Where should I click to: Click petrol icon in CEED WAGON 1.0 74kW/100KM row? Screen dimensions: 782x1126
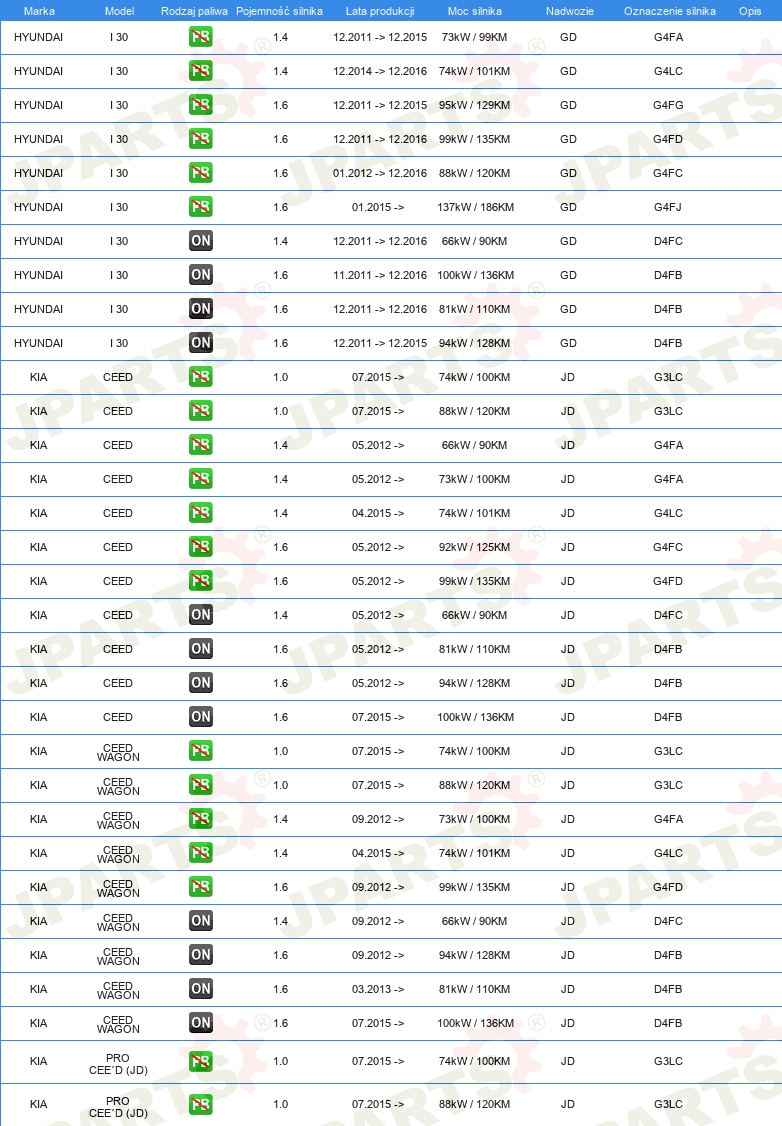tap(200, 750)
